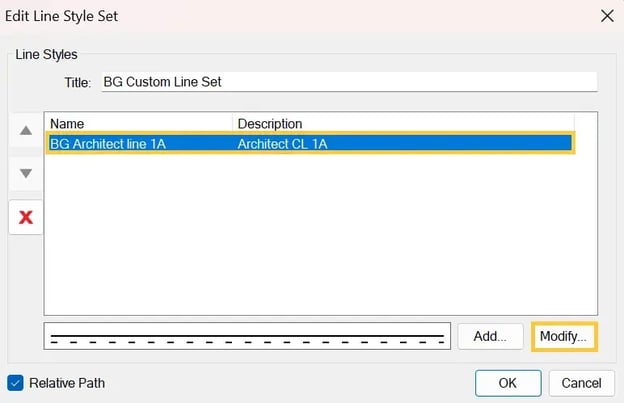
Task: Click the Architect CL 1A description cell
Action: tap(283, 144)
